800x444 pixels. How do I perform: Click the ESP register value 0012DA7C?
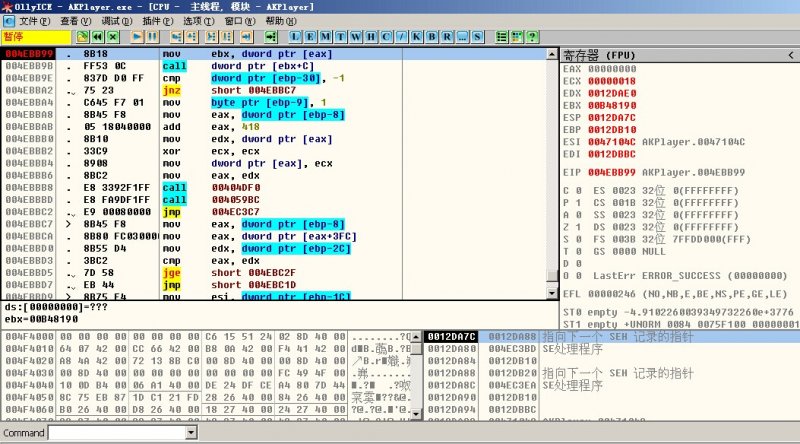click(x=612, y=117)
